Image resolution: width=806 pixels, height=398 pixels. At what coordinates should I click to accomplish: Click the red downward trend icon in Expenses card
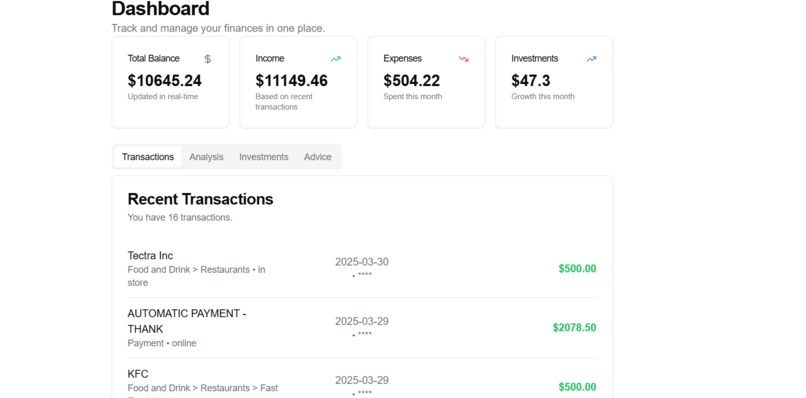coord(464,59)
